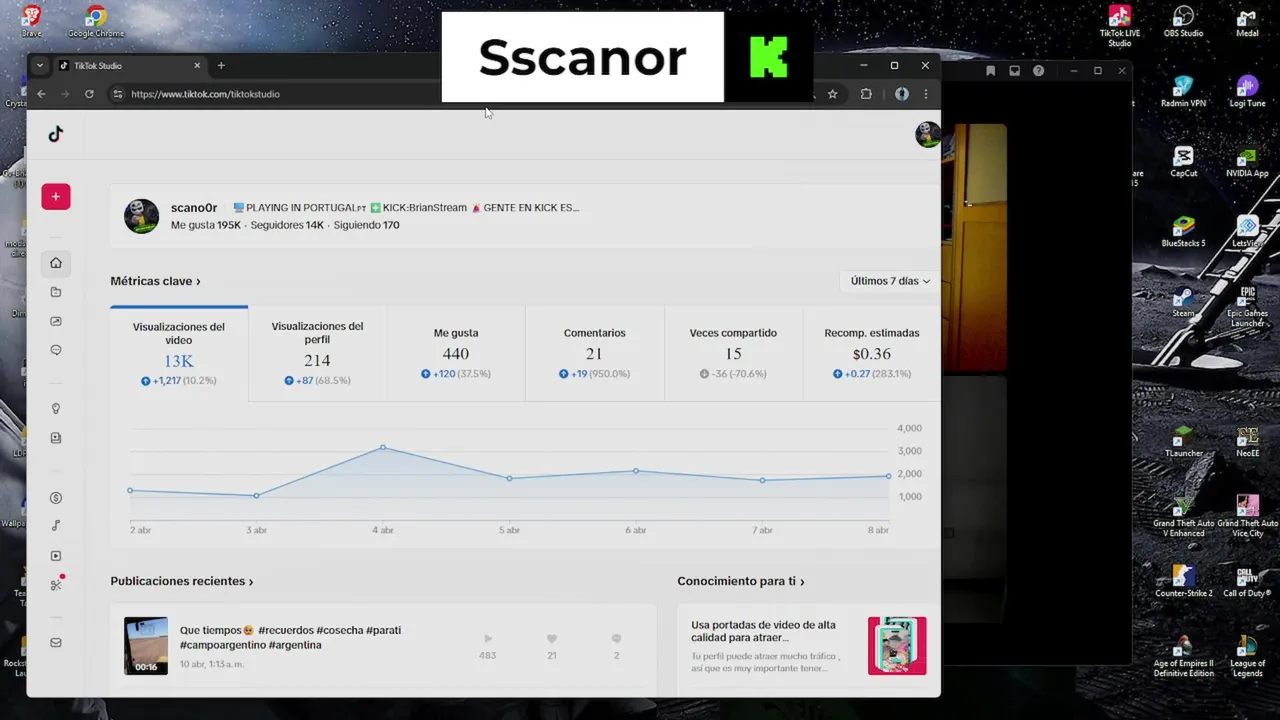Open the profile avatar at top right
This screenshot has height=720, width=1280.
click(x=927, y=134)
